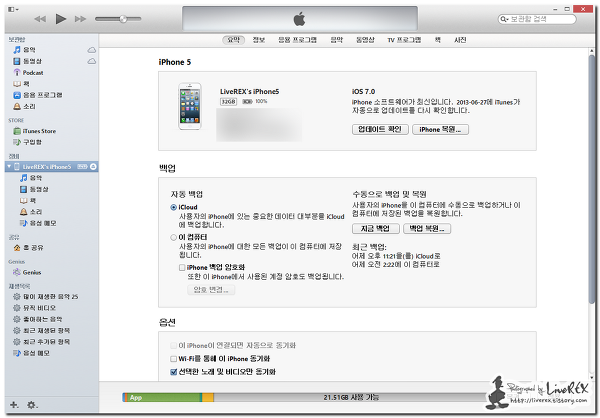
Task: Click the 업데이트 확인 button
Action: point(380,129)
